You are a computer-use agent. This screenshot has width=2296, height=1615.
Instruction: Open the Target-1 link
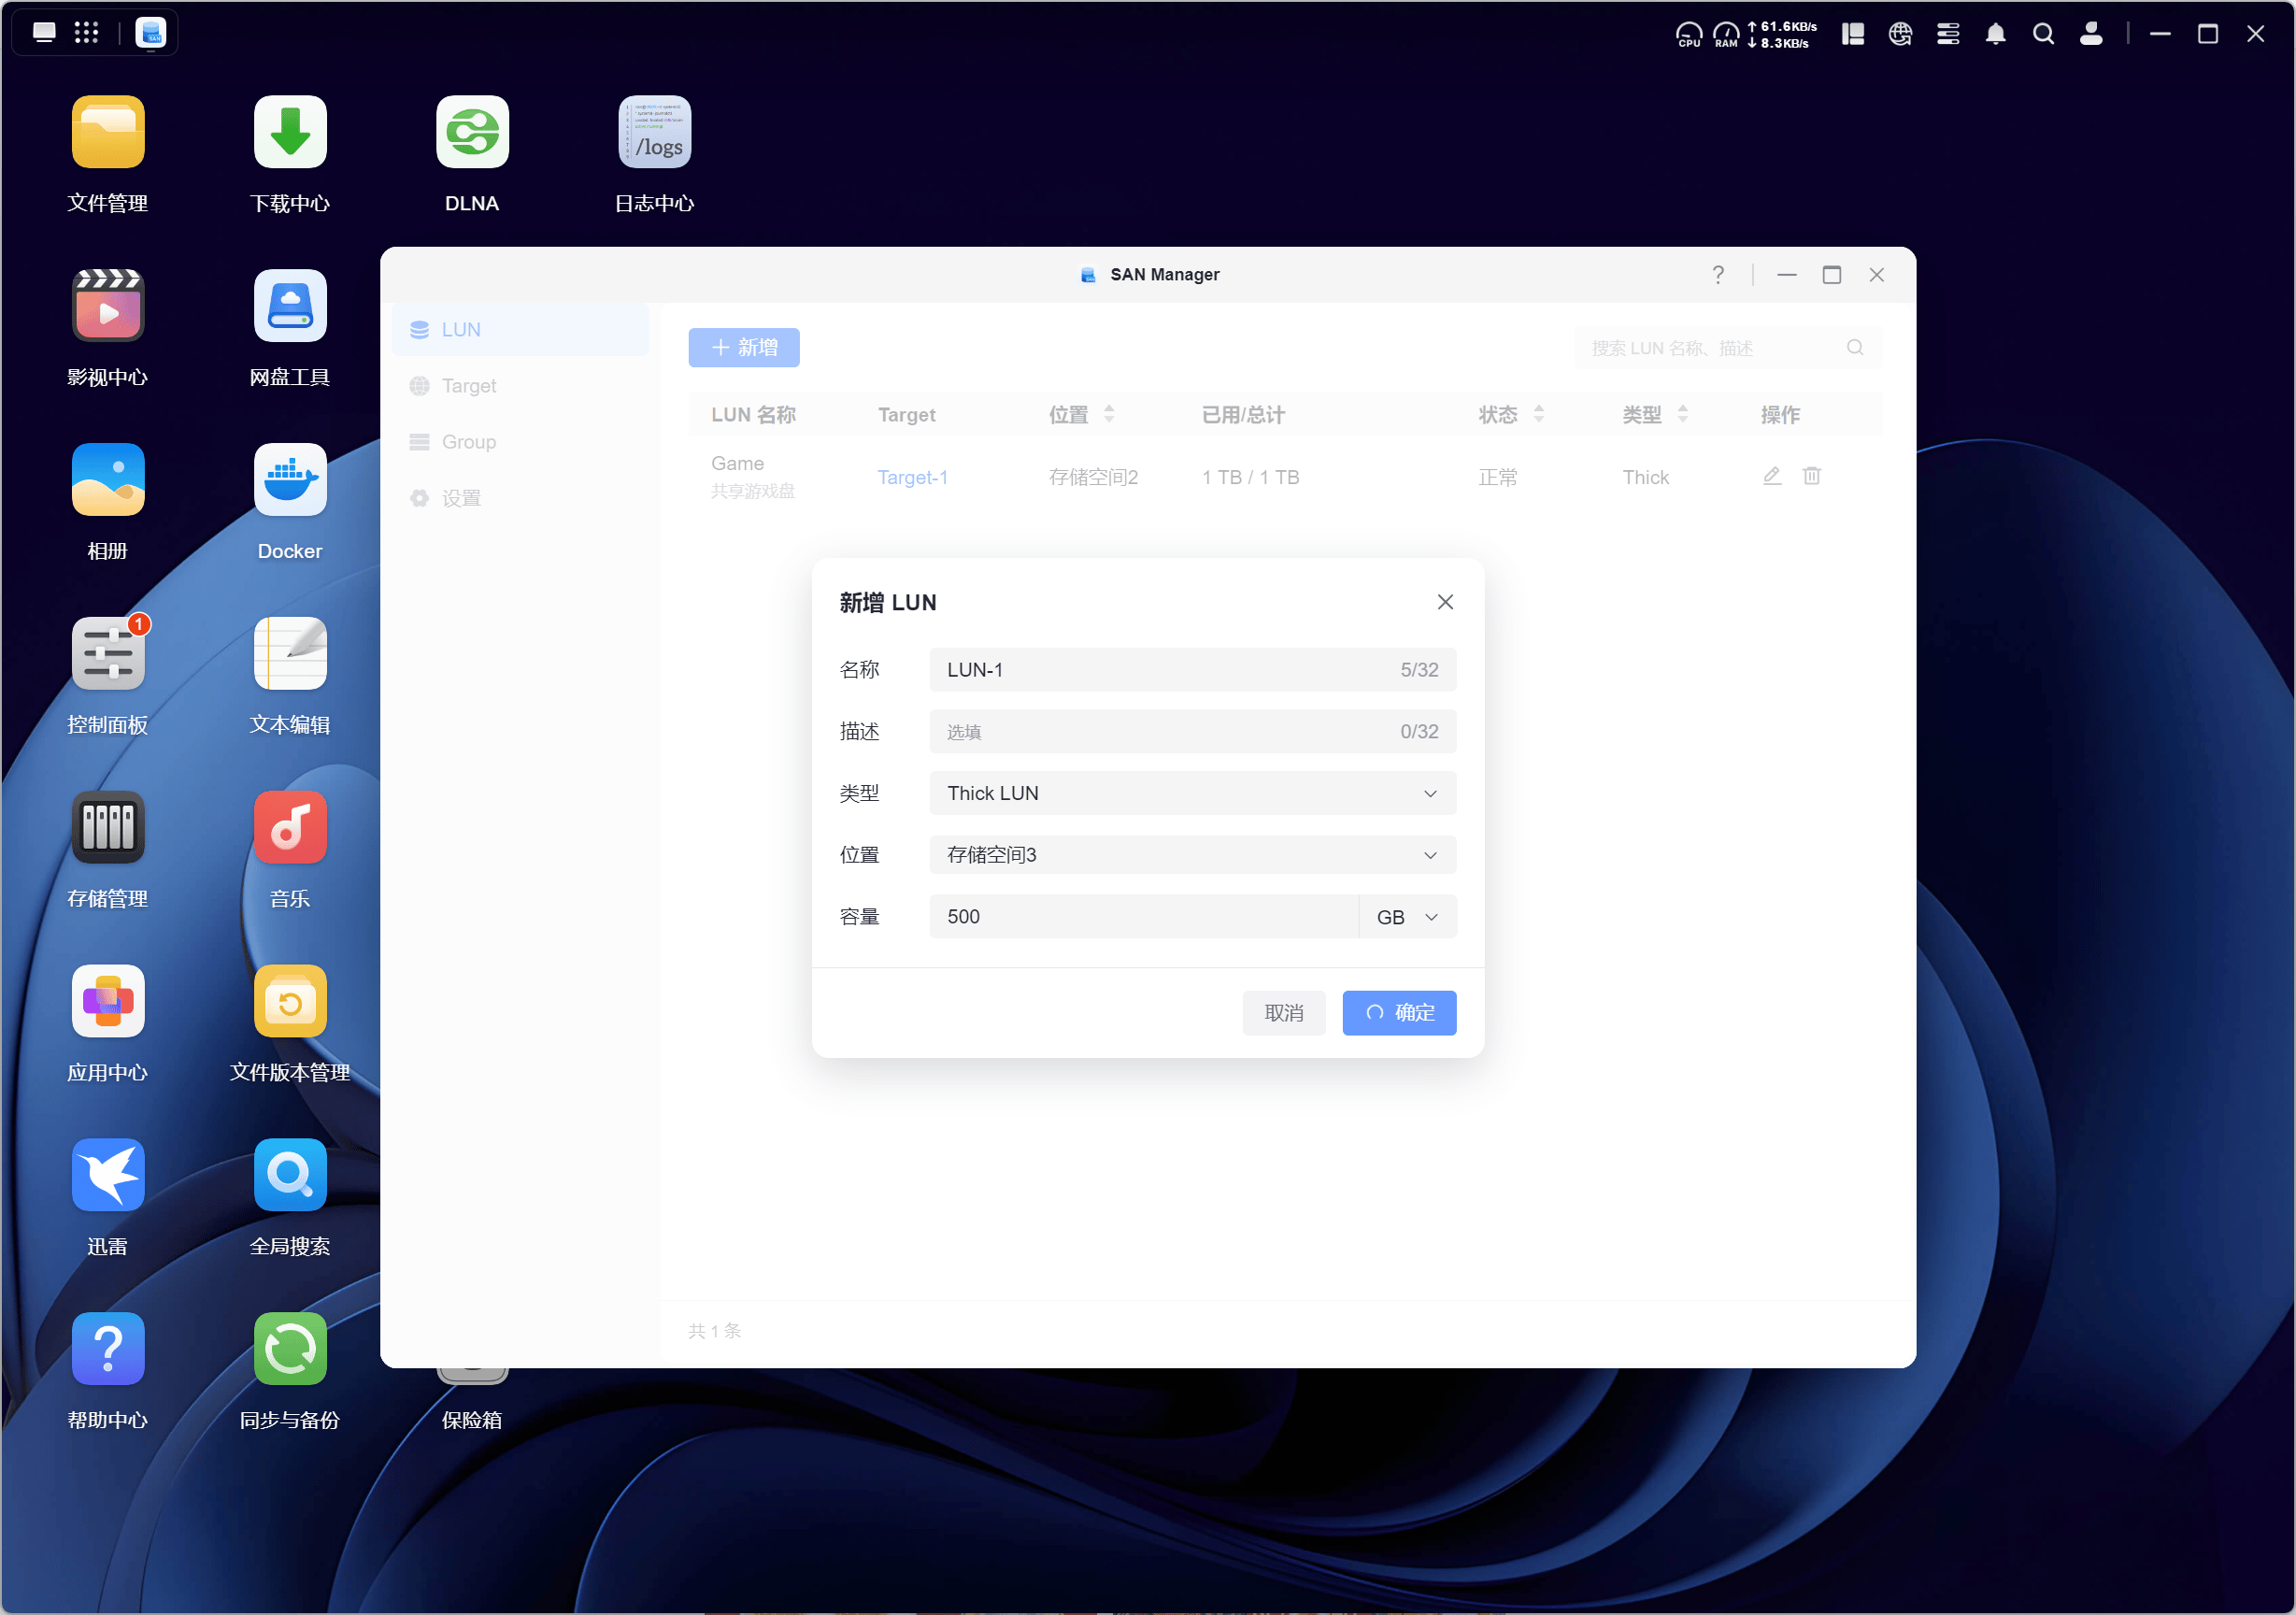click(x=912, y=477)
